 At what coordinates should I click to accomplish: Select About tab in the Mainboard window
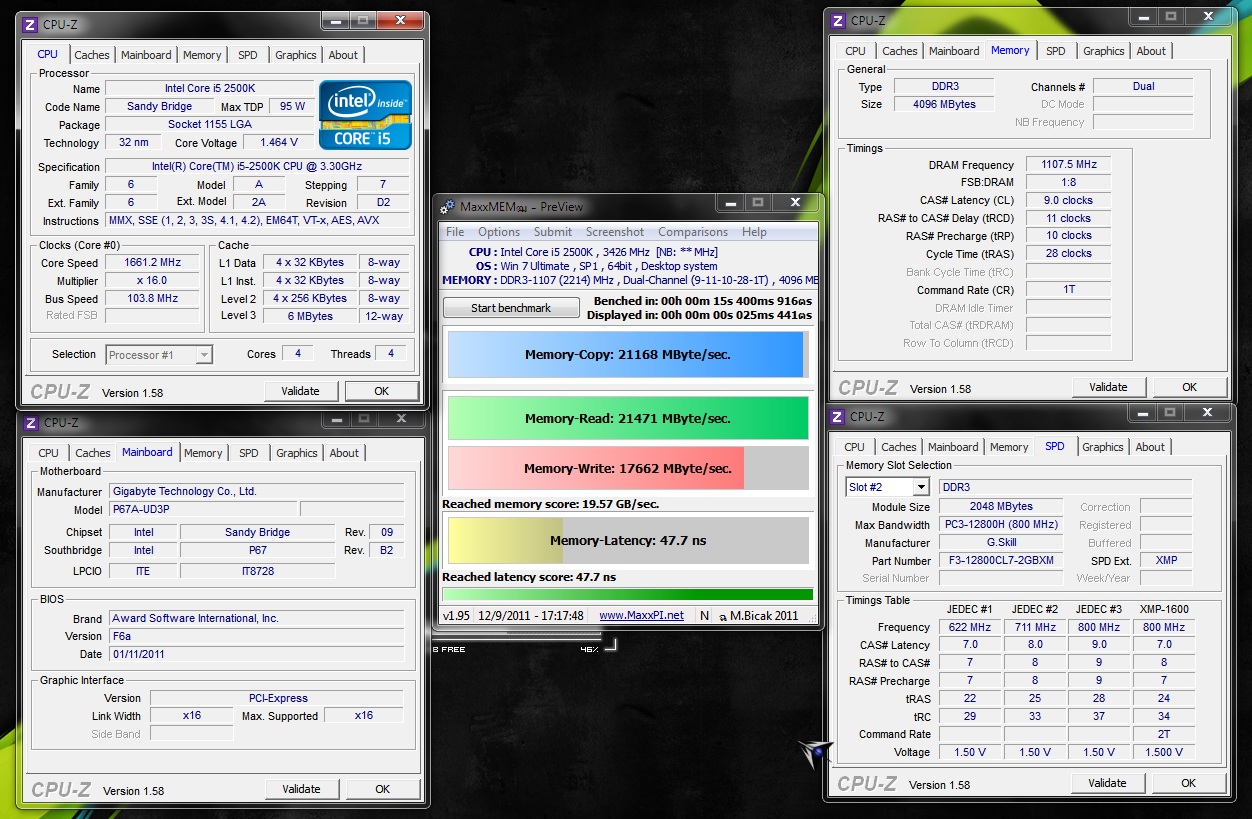coord(344,453)
